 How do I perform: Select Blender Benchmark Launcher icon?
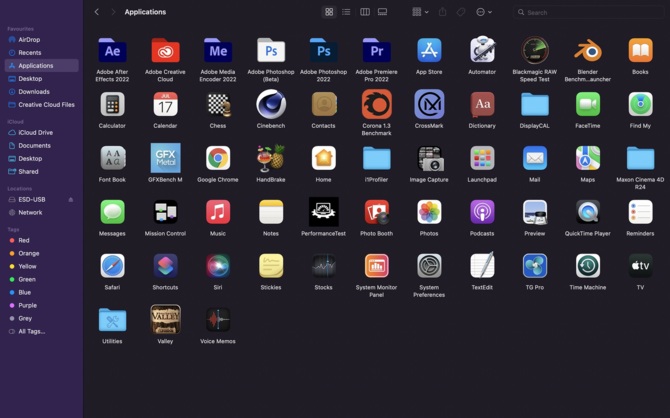pos(588,50)
